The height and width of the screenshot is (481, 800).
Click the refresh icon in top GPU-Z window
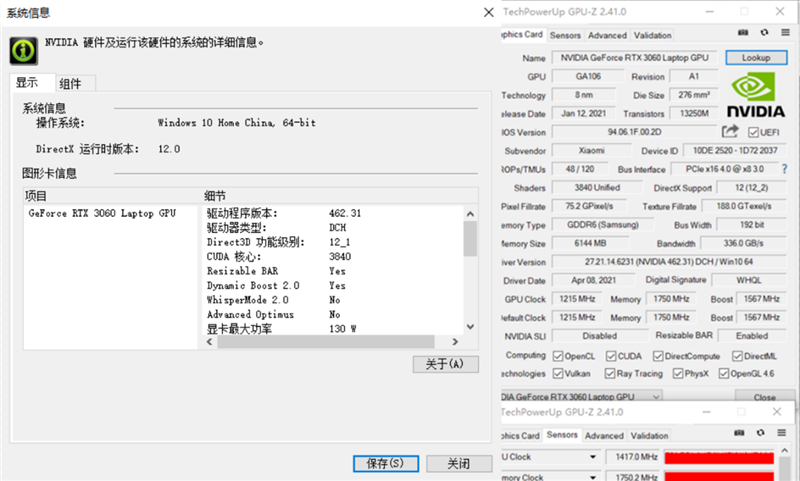click(x=764, y=33)
